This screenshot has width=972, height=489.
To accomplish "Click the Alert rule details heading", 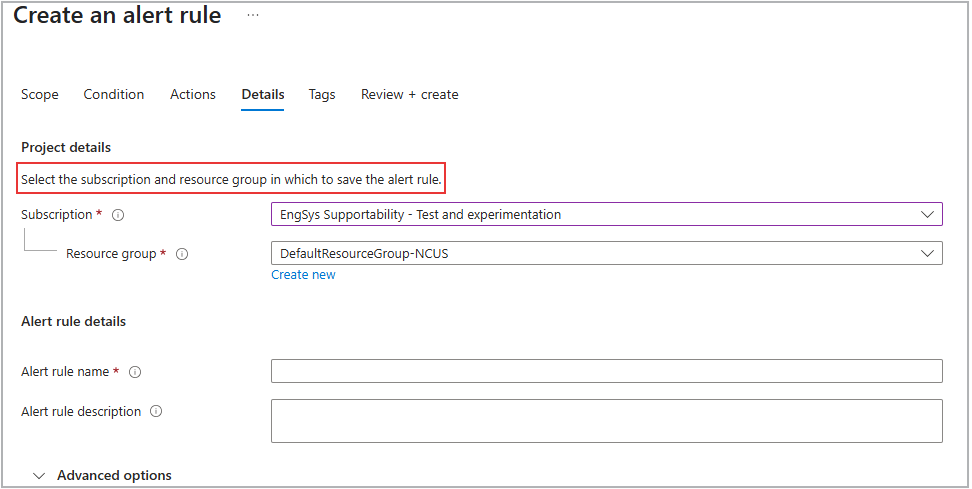I will tap(74, 321).
